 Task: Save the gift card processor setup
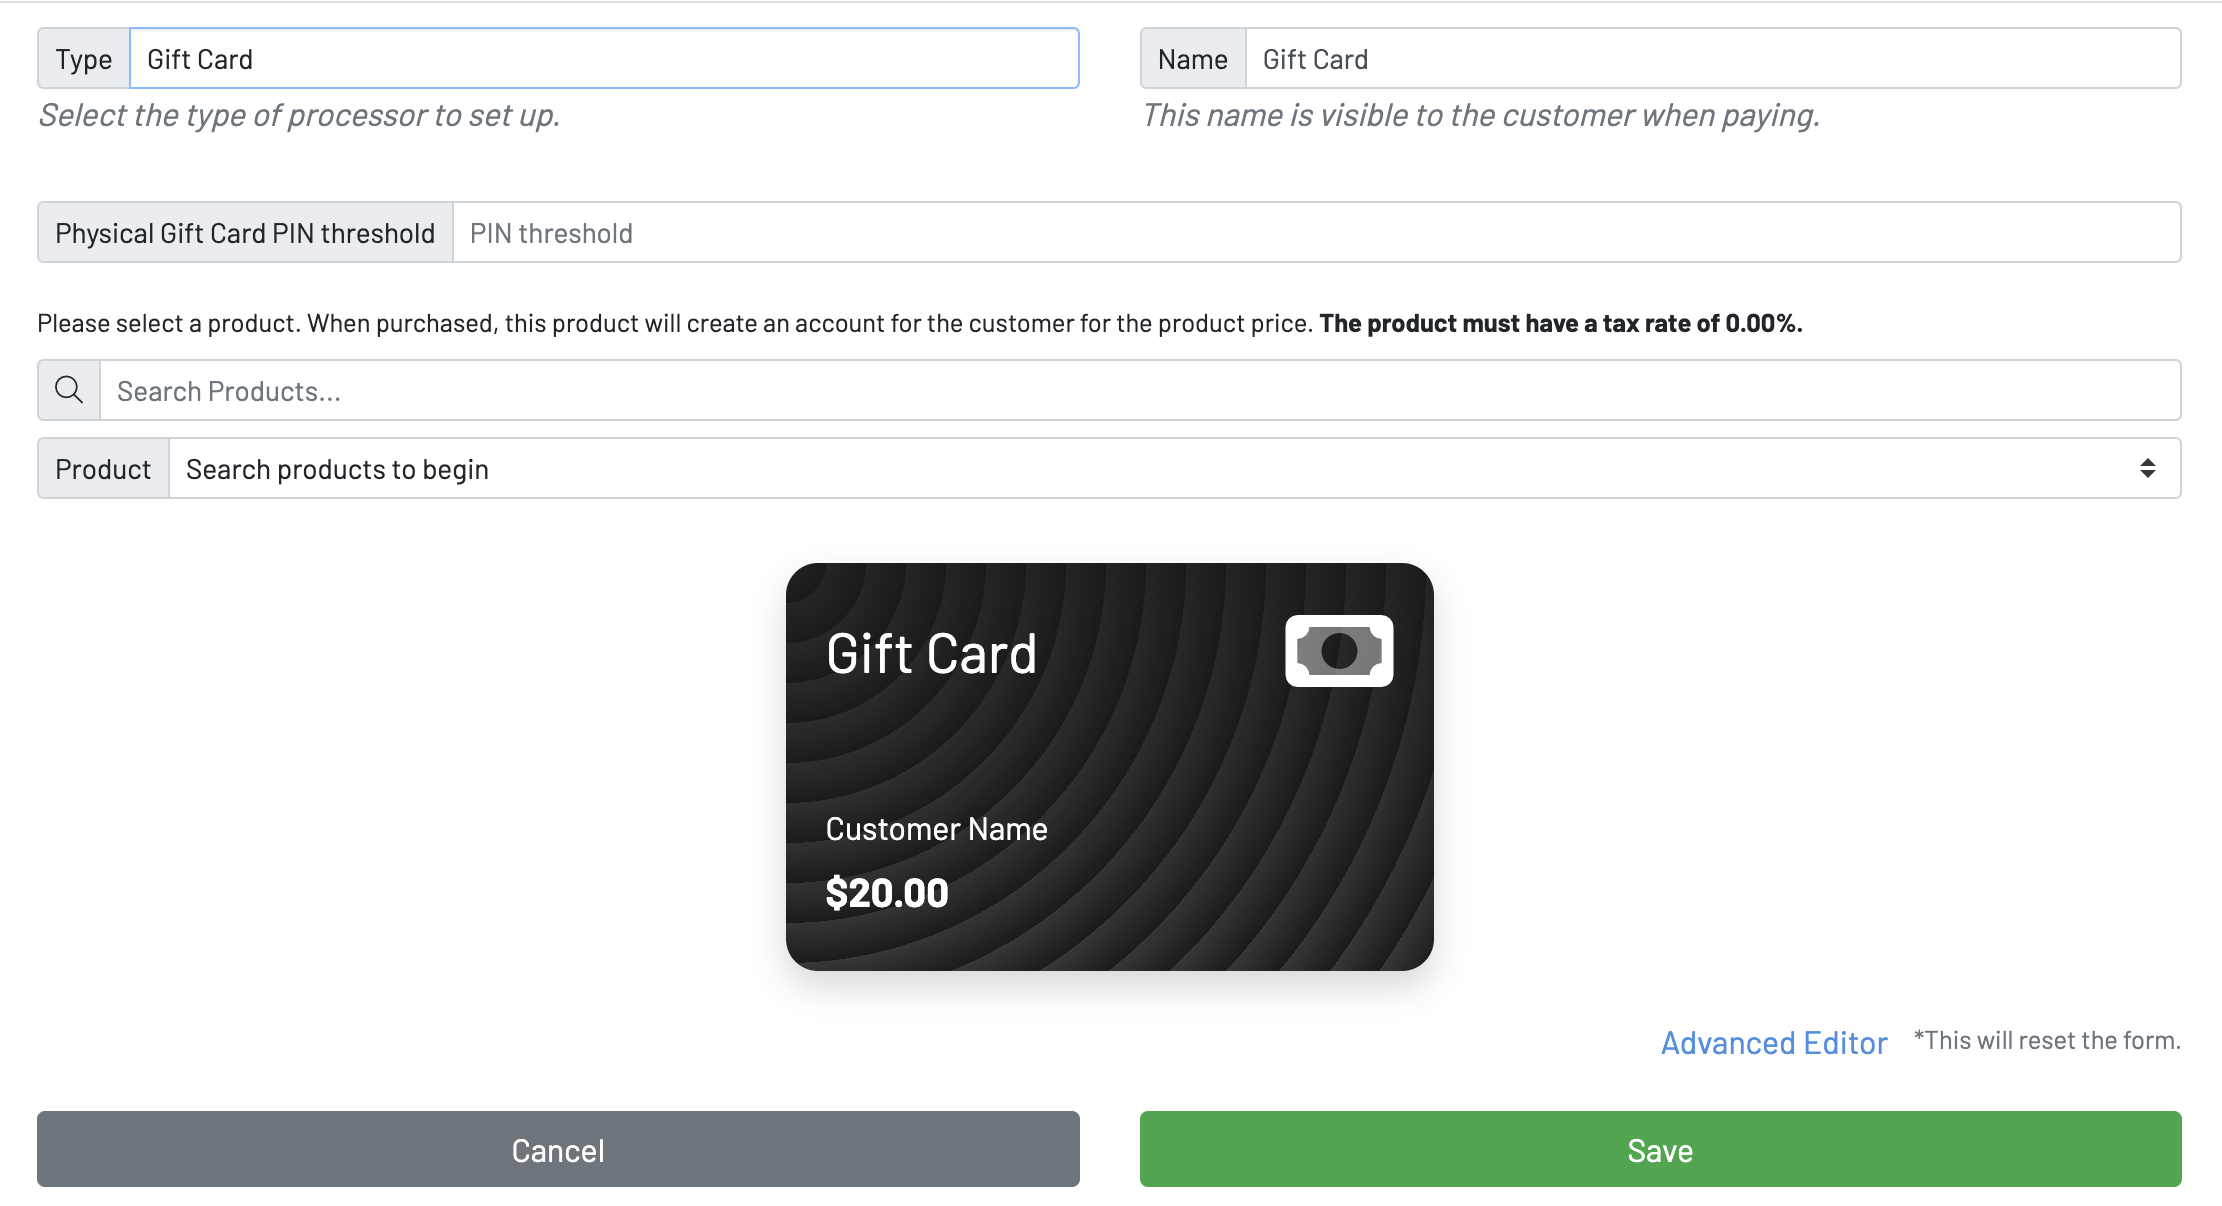coord(1660,1149)
